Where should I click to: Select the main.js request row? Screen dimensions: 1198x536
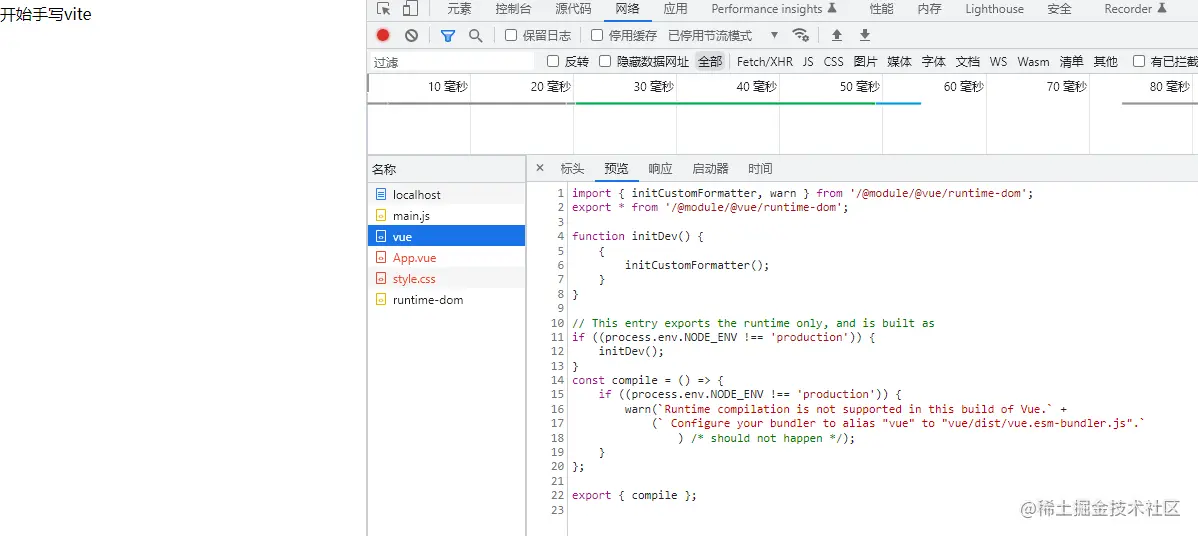[446, 216]
